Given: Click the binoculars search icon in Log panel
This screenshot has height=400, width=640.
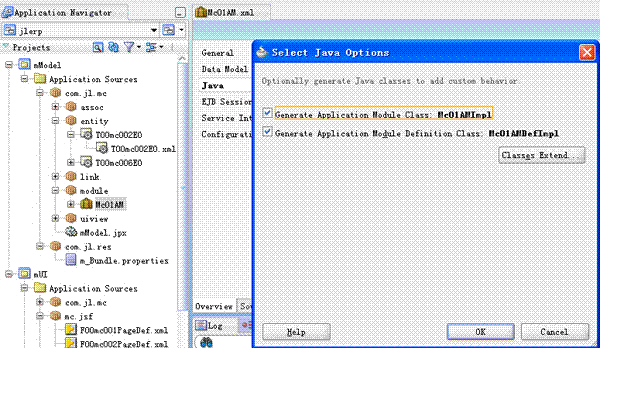Looking at the screenshot, I should (207, 342).
